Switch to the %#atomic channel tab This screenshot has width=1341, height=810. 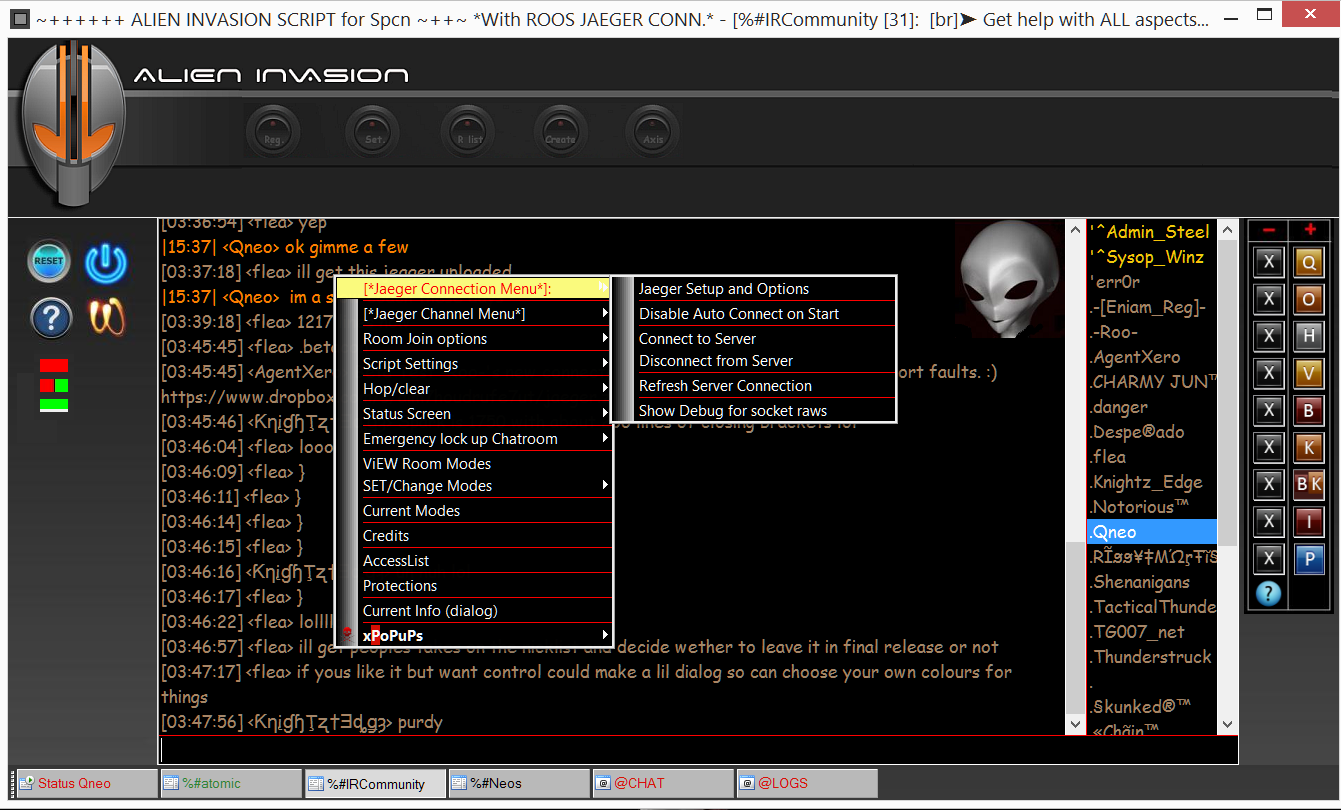pyautogui.click(x=231, y=784)
